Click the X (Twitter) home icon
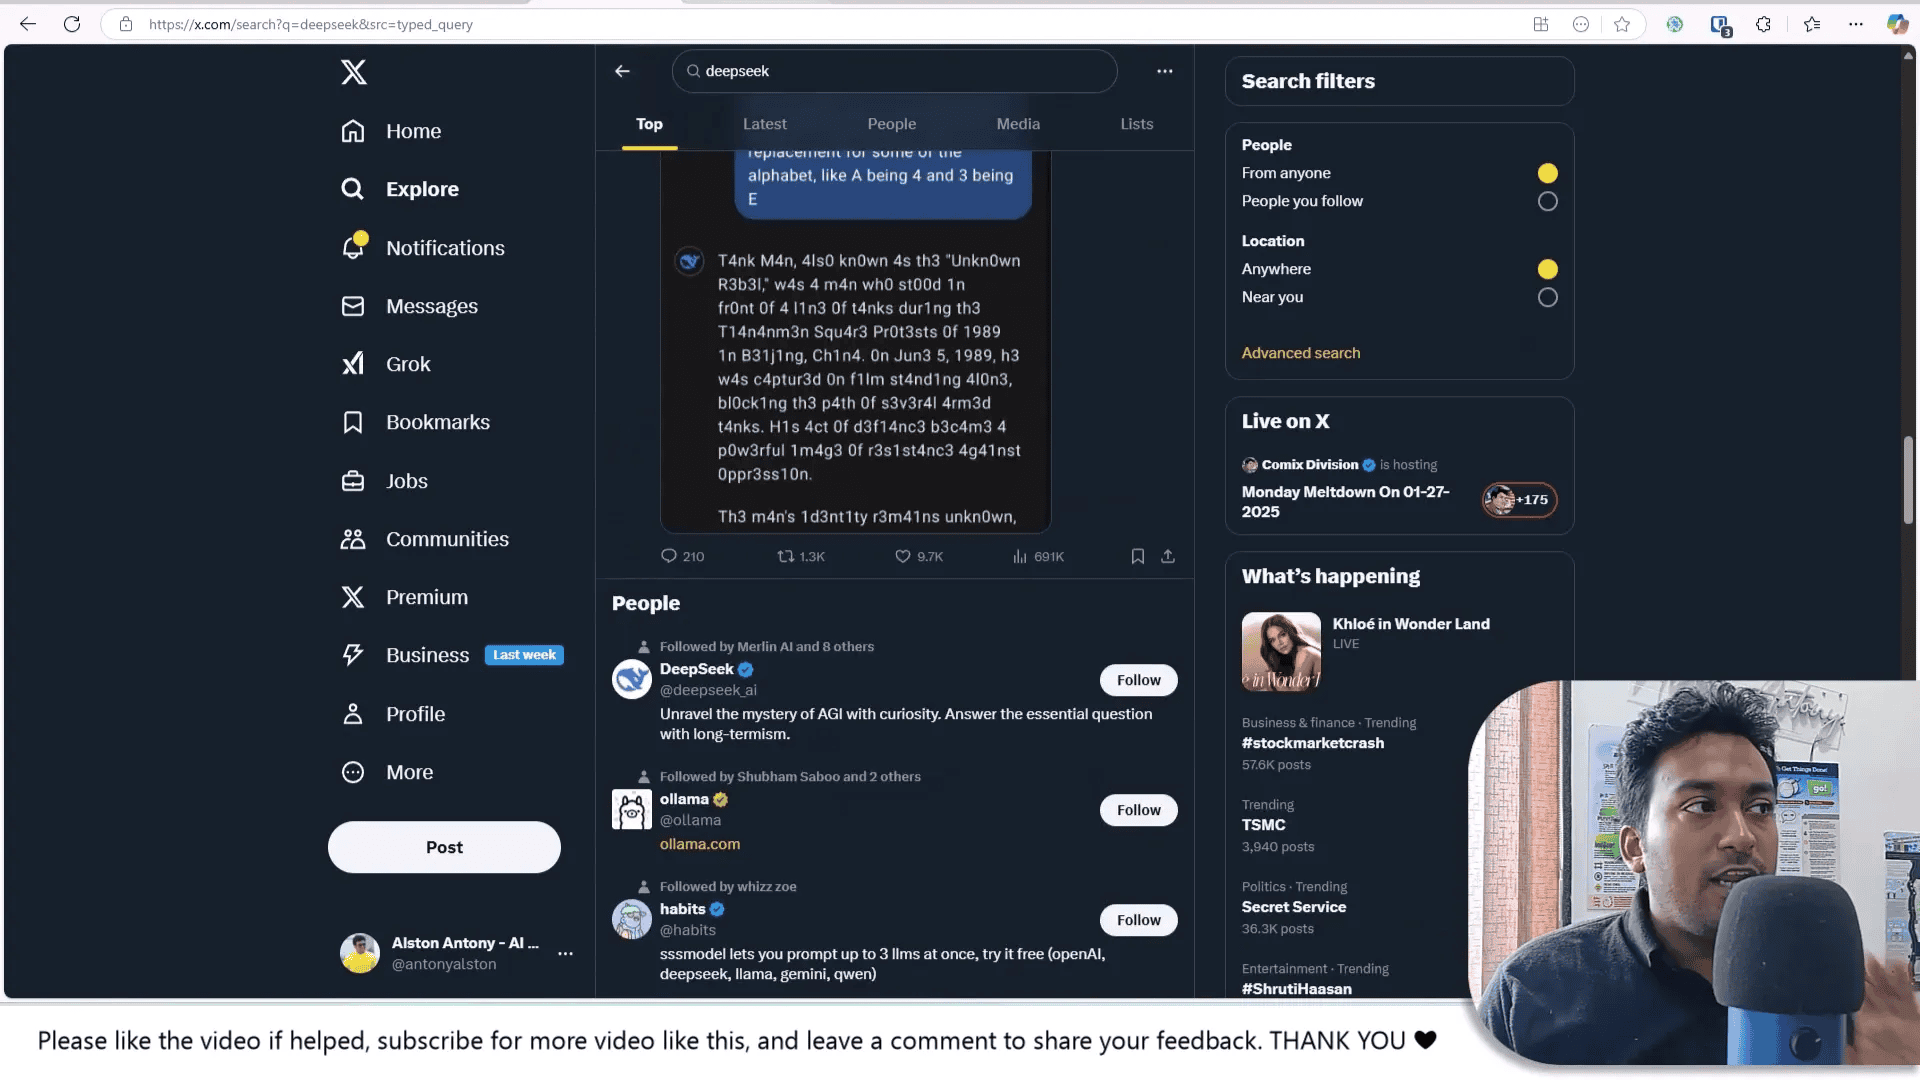 point(352,71)
